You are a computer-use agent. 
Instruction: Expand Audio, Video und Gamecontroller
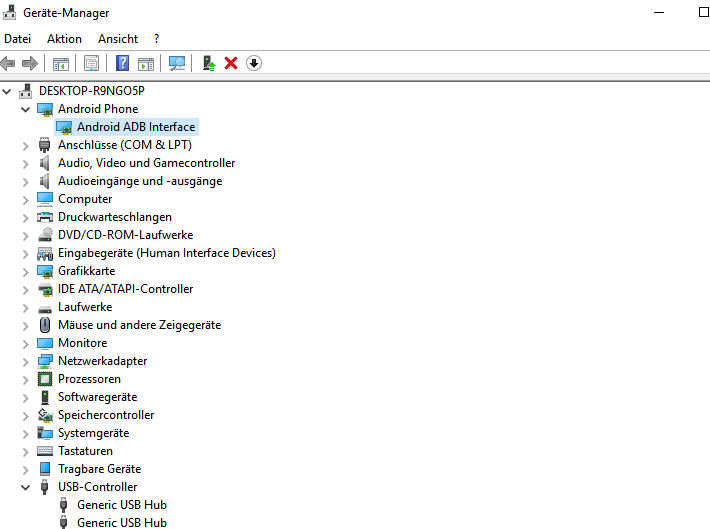[x=25, y=164]
